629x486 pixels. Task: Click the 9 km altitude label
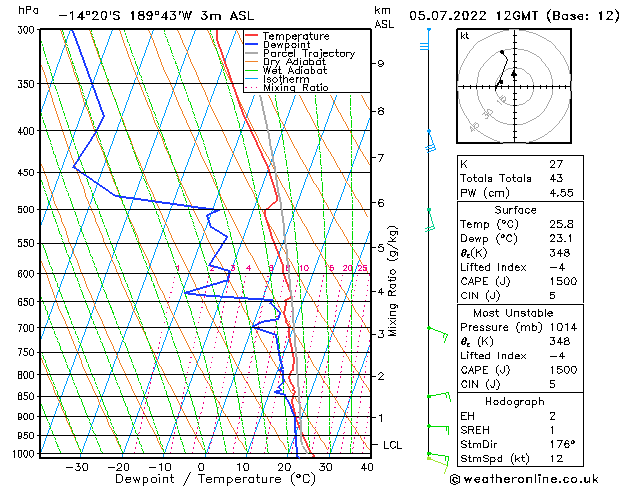381,64
